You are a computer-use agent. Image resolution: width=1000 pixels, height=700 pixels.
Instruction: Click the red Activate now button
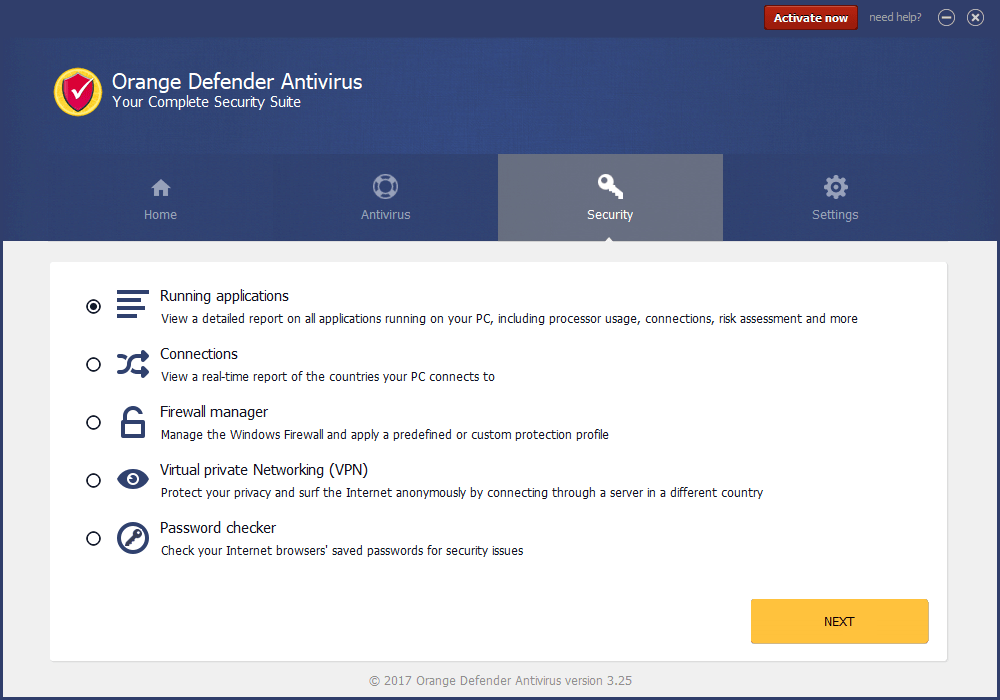[x=810, y=18]
